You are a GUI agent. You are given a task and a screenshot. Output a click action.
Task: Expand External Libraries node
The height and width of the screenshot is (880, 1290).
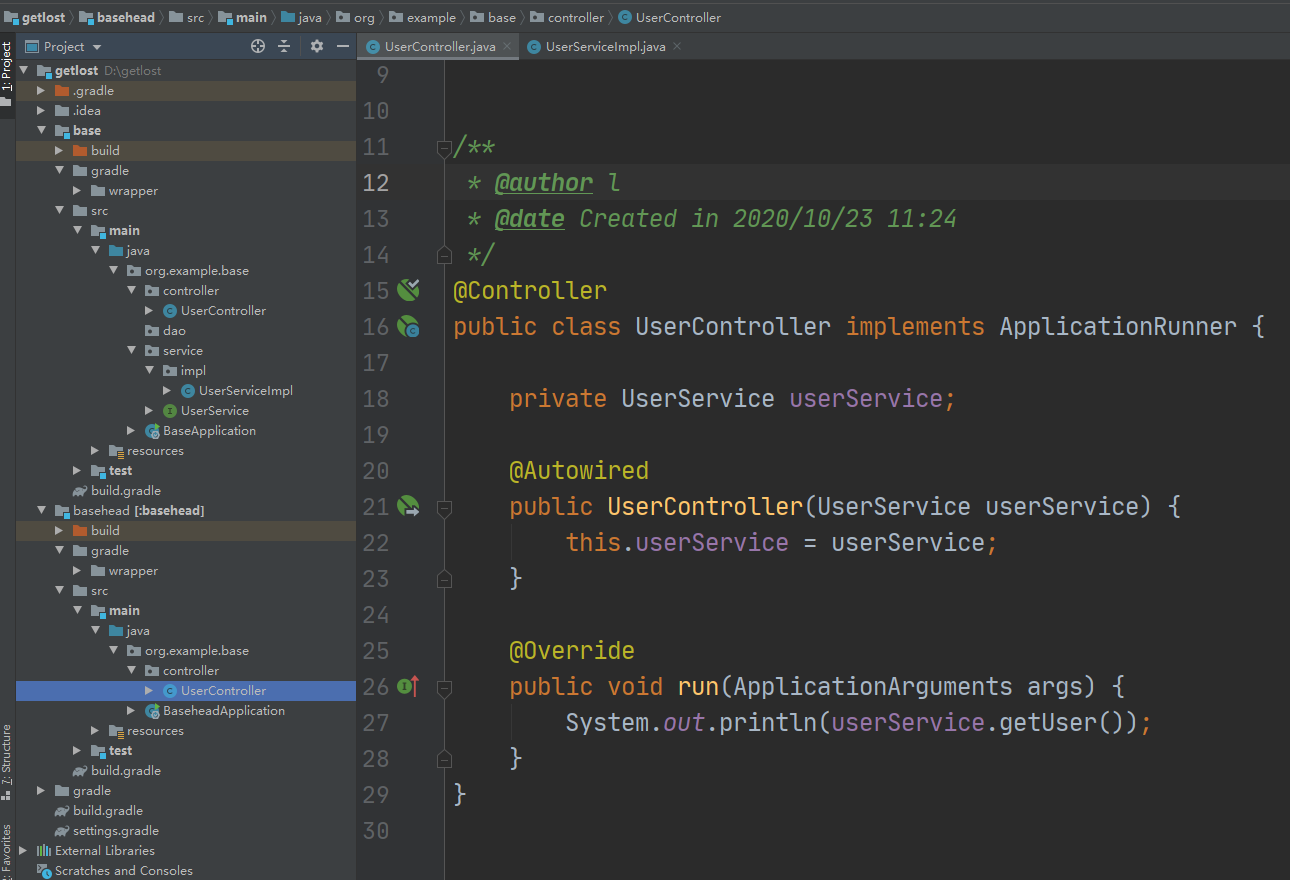(x=23, y=851)
